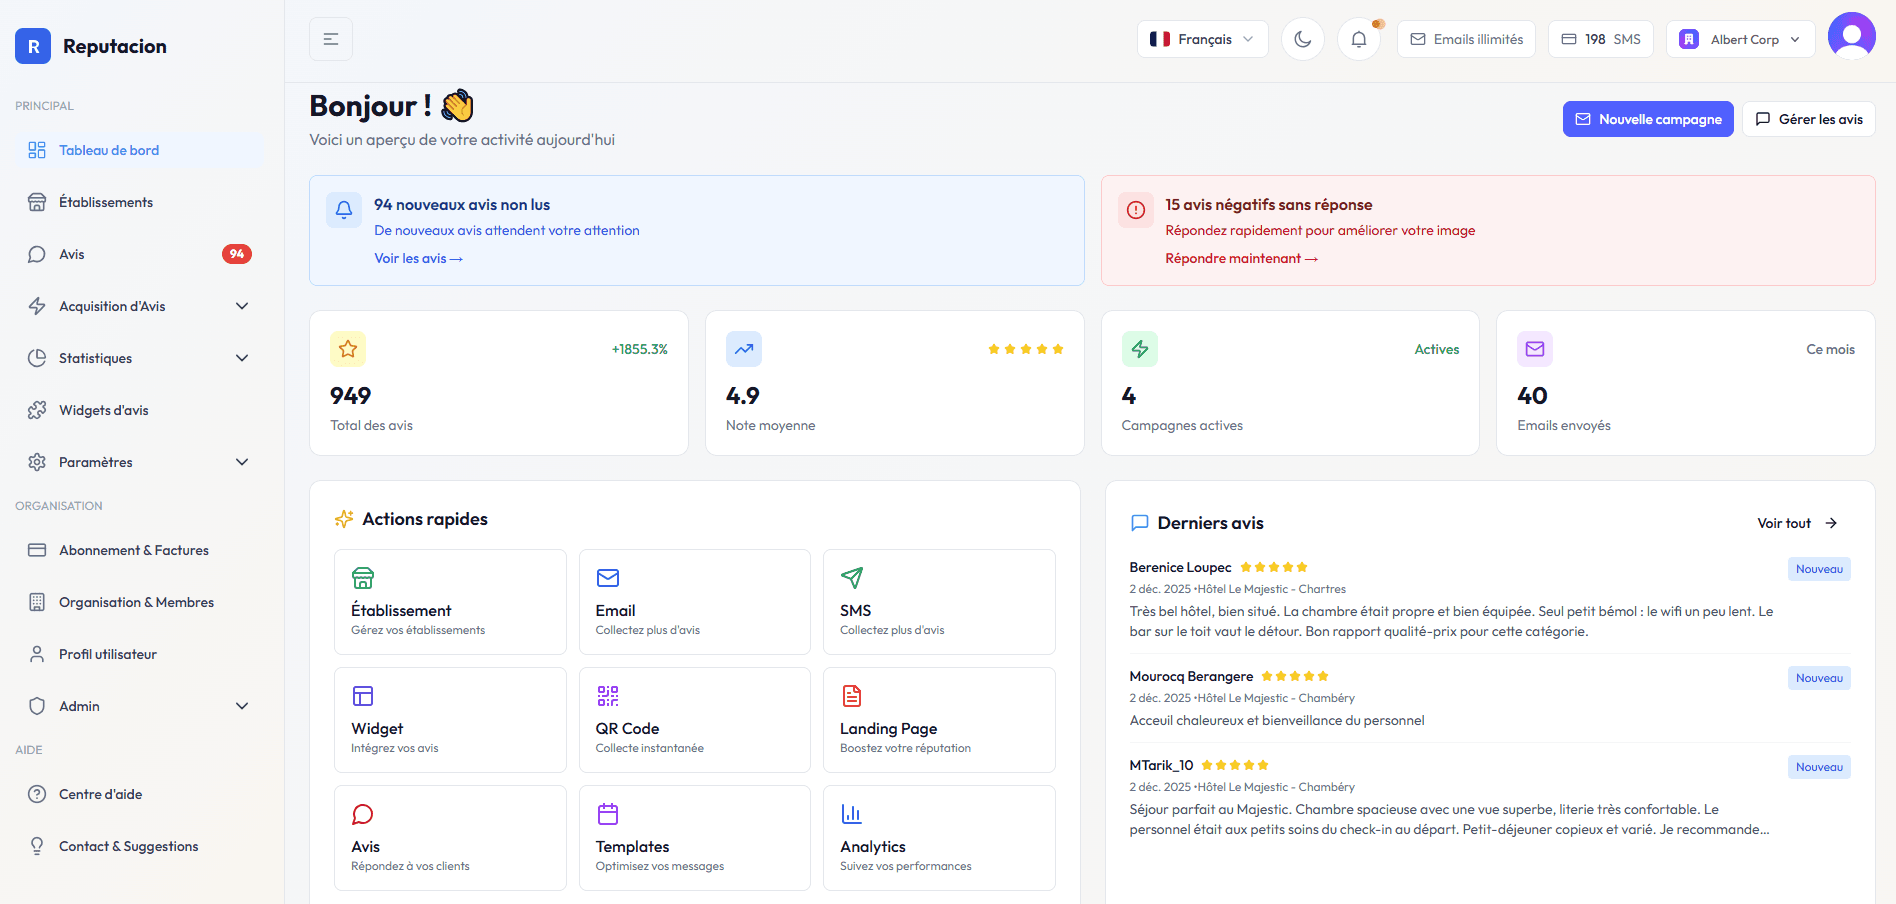
Task: Open the 198 SMS credits indicator
Action: click(x=1600, y=39)
